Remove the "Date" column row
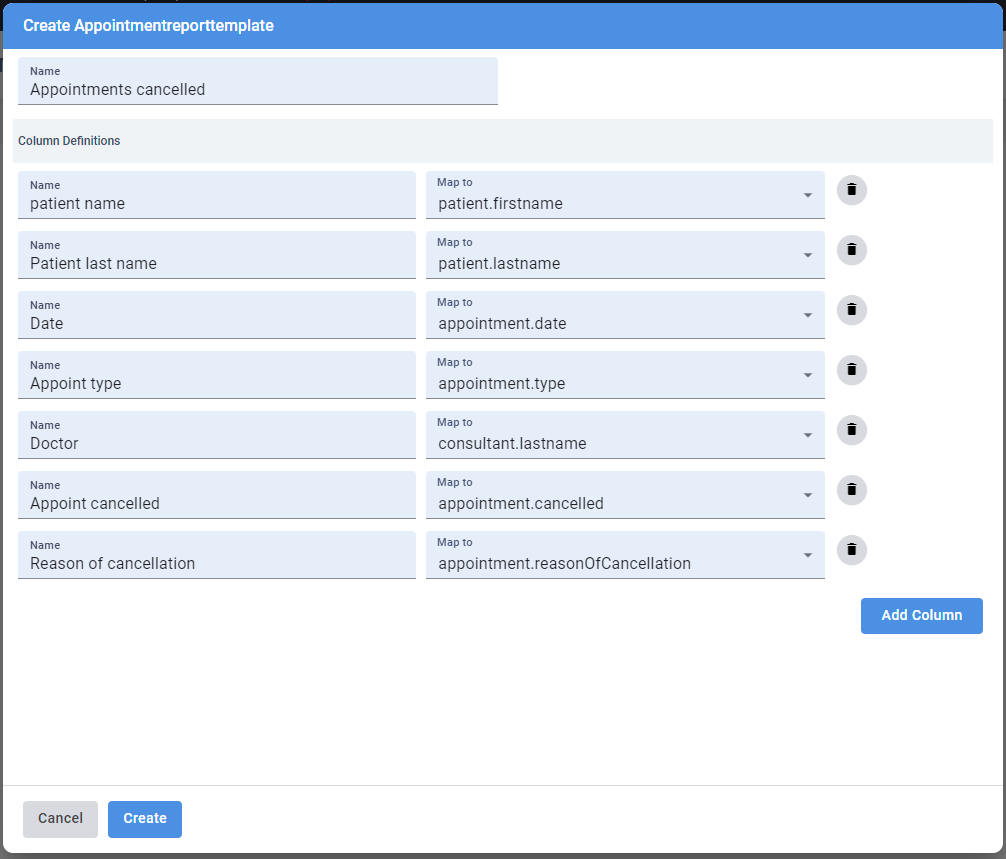This screenshot has height=859, width=1006. [851, 310]
